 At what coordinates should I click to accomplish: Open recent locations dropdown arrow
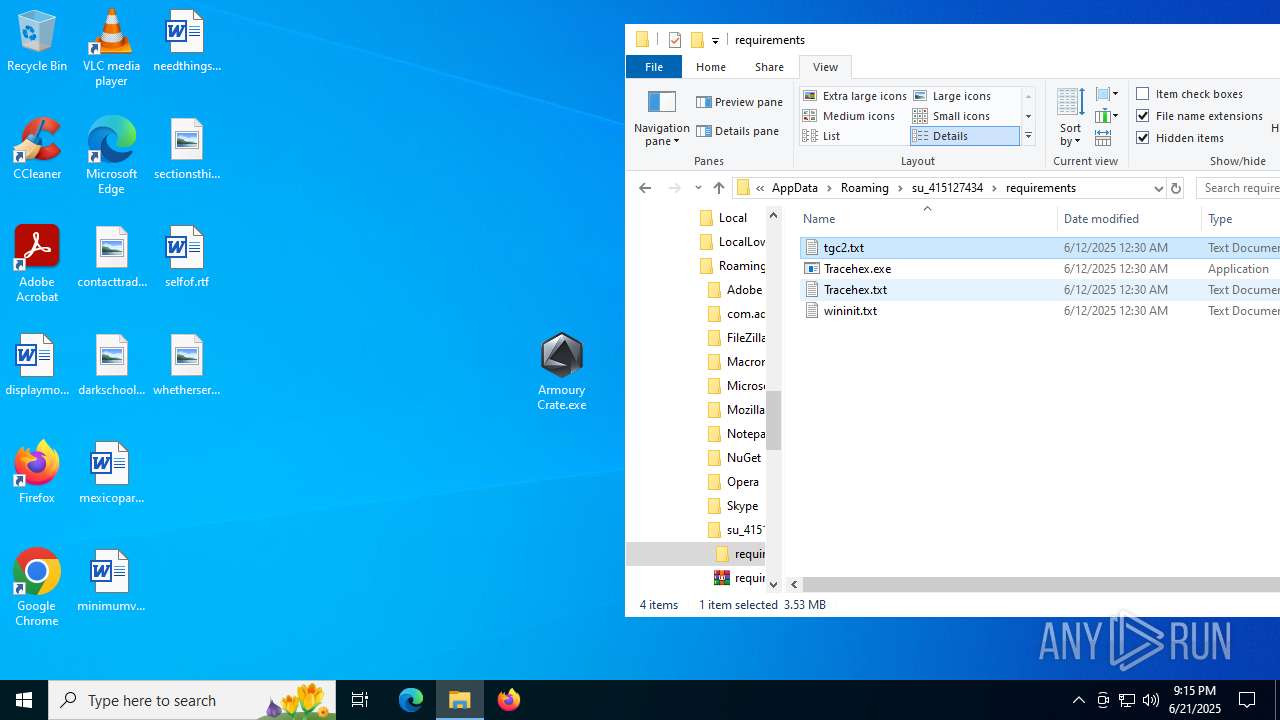point(698,188)
